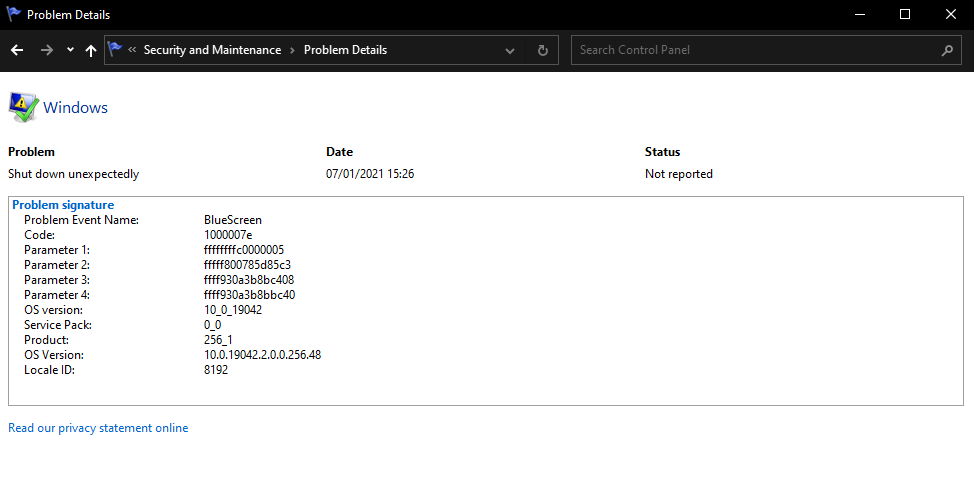Close the Problem Details window
Image resolution: width=974 pixels, height=493 pixels.
951,14
